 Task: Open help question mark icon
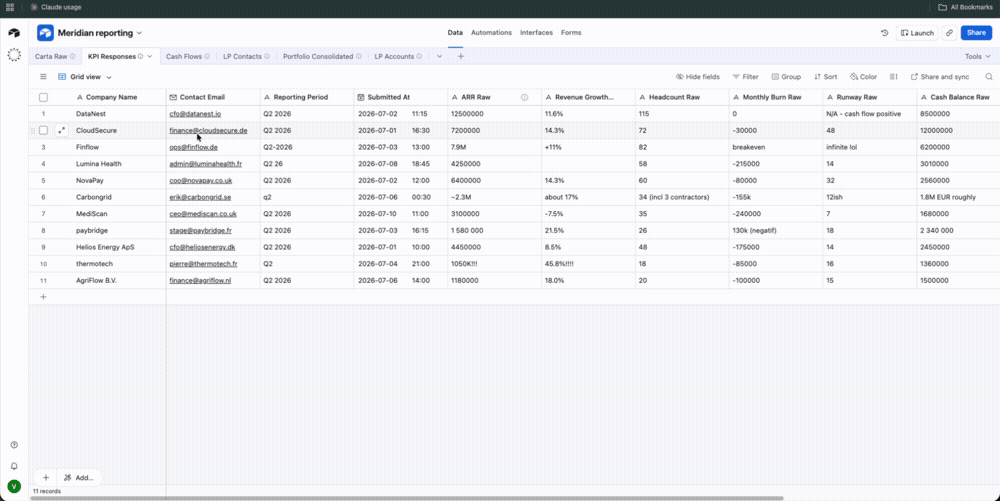tap(14, 445)
